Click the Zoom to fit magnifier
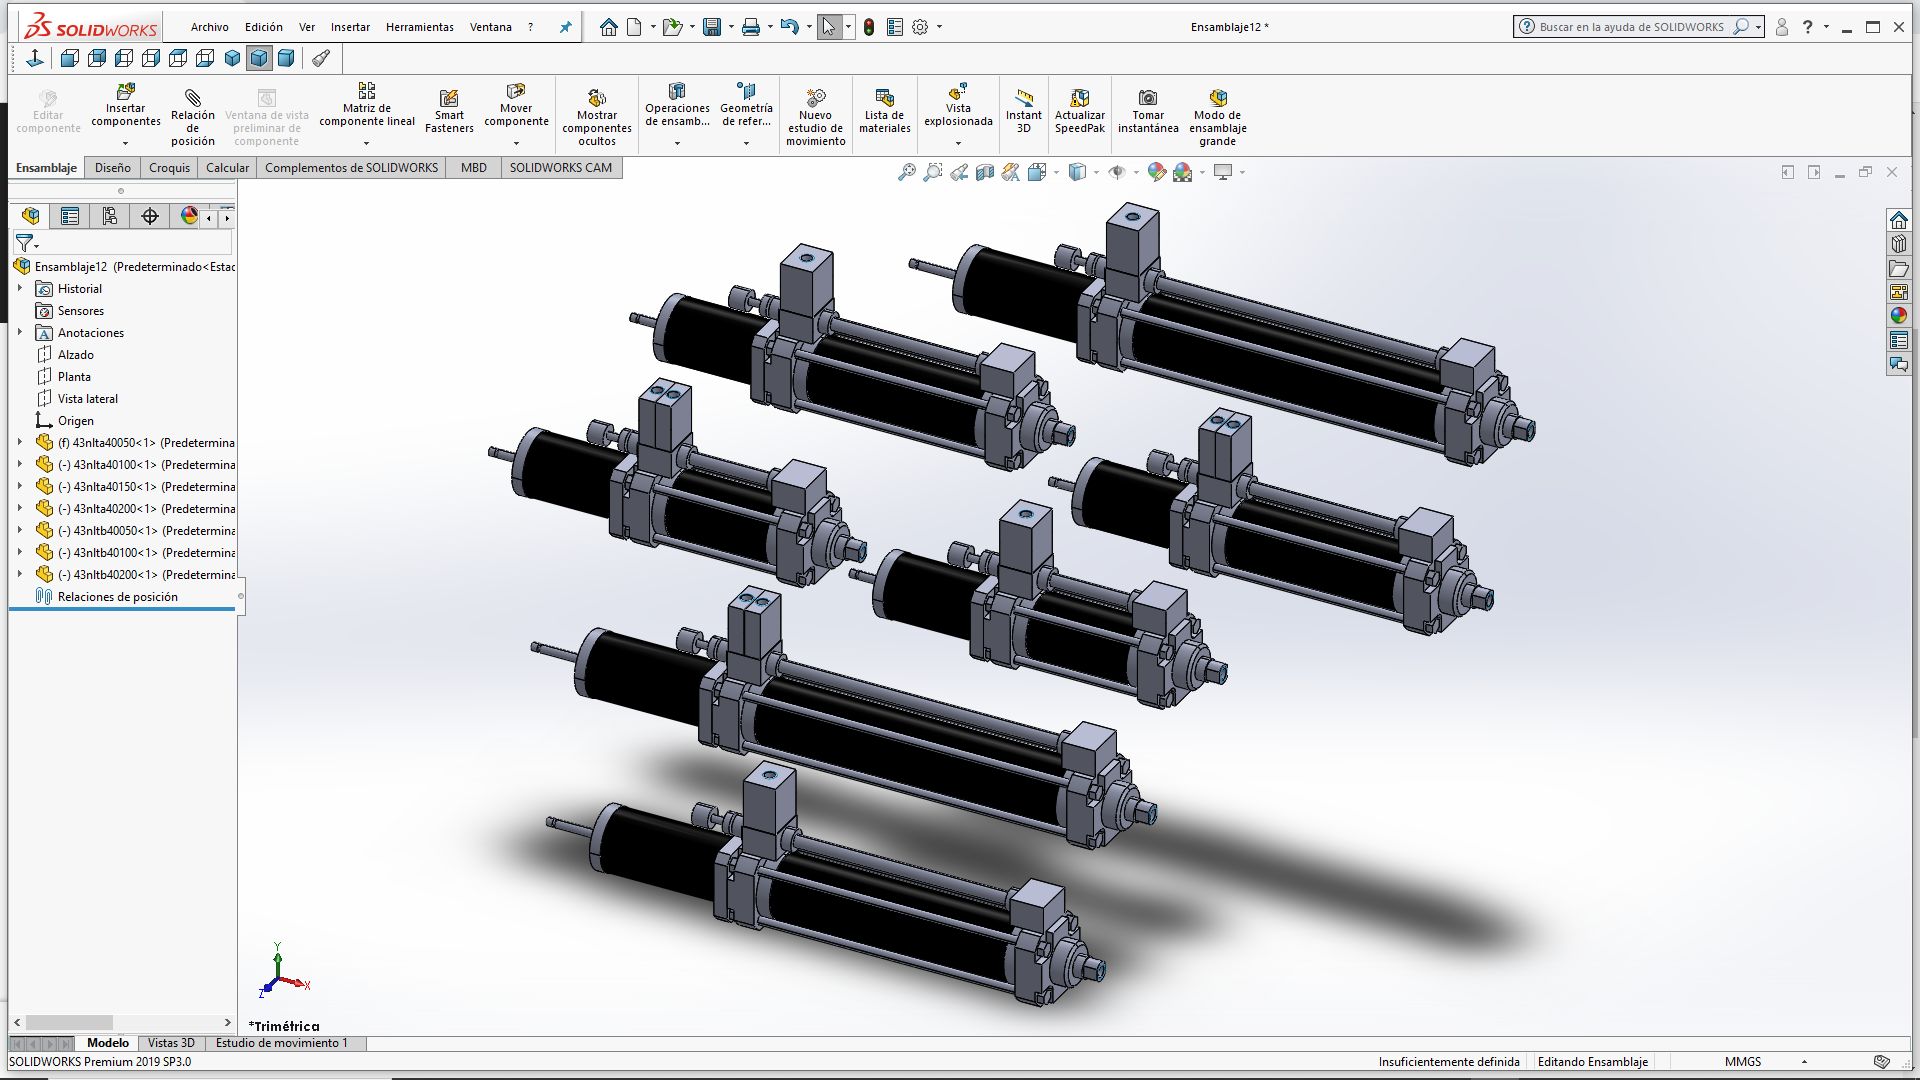This screenshot has height=1080, width=1920. pyautogui.click(x=906, y=172)
